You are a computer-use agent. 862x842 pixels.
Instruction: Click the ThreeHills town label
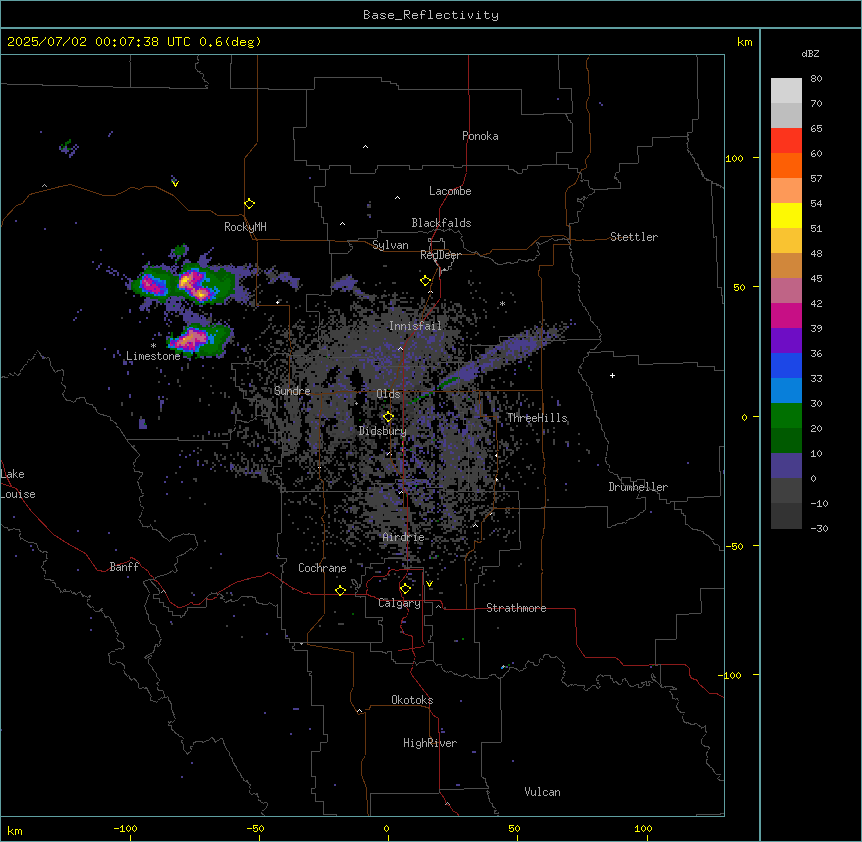click(537, 418)
